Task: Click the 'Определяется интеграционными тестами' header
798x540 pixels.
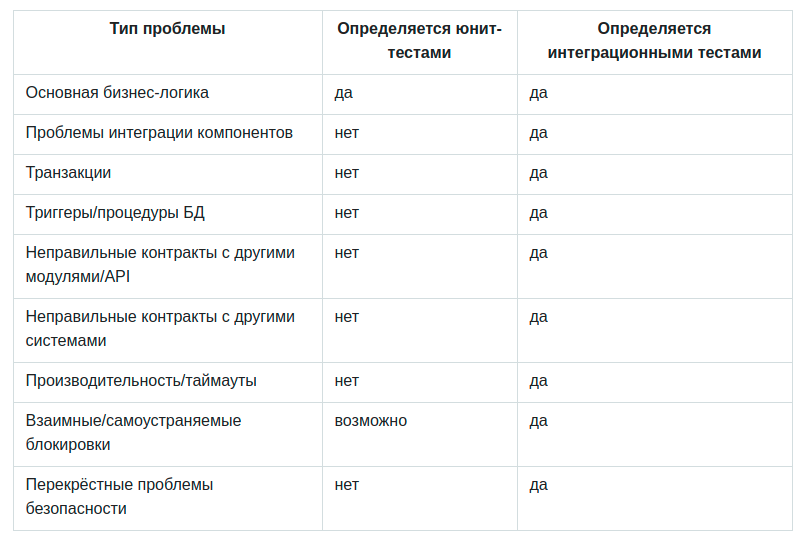Action: [653, 41]
